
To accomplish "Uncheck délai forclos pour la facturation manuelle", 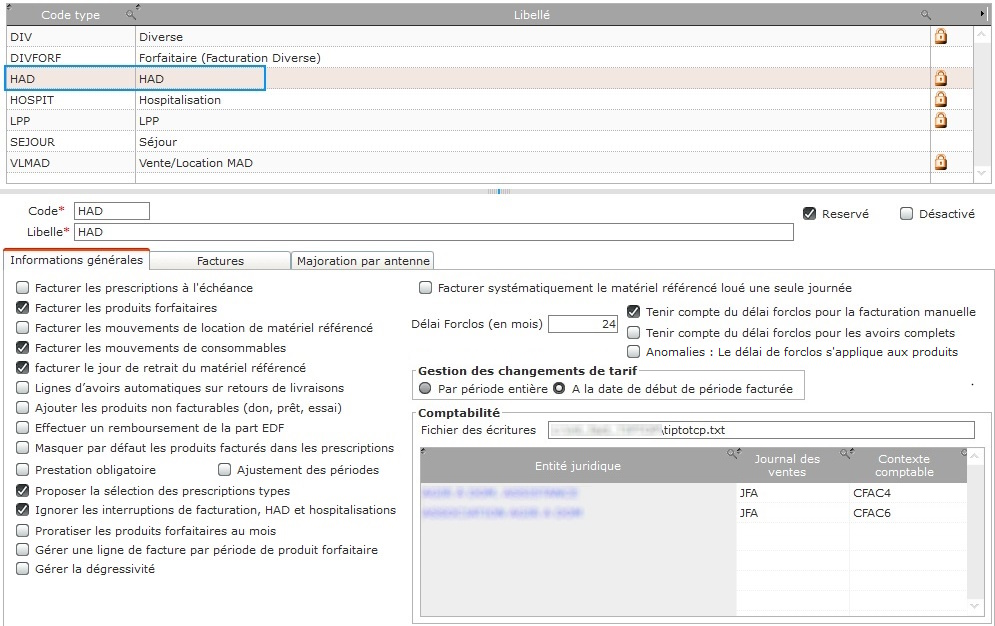I will point(633,312).
